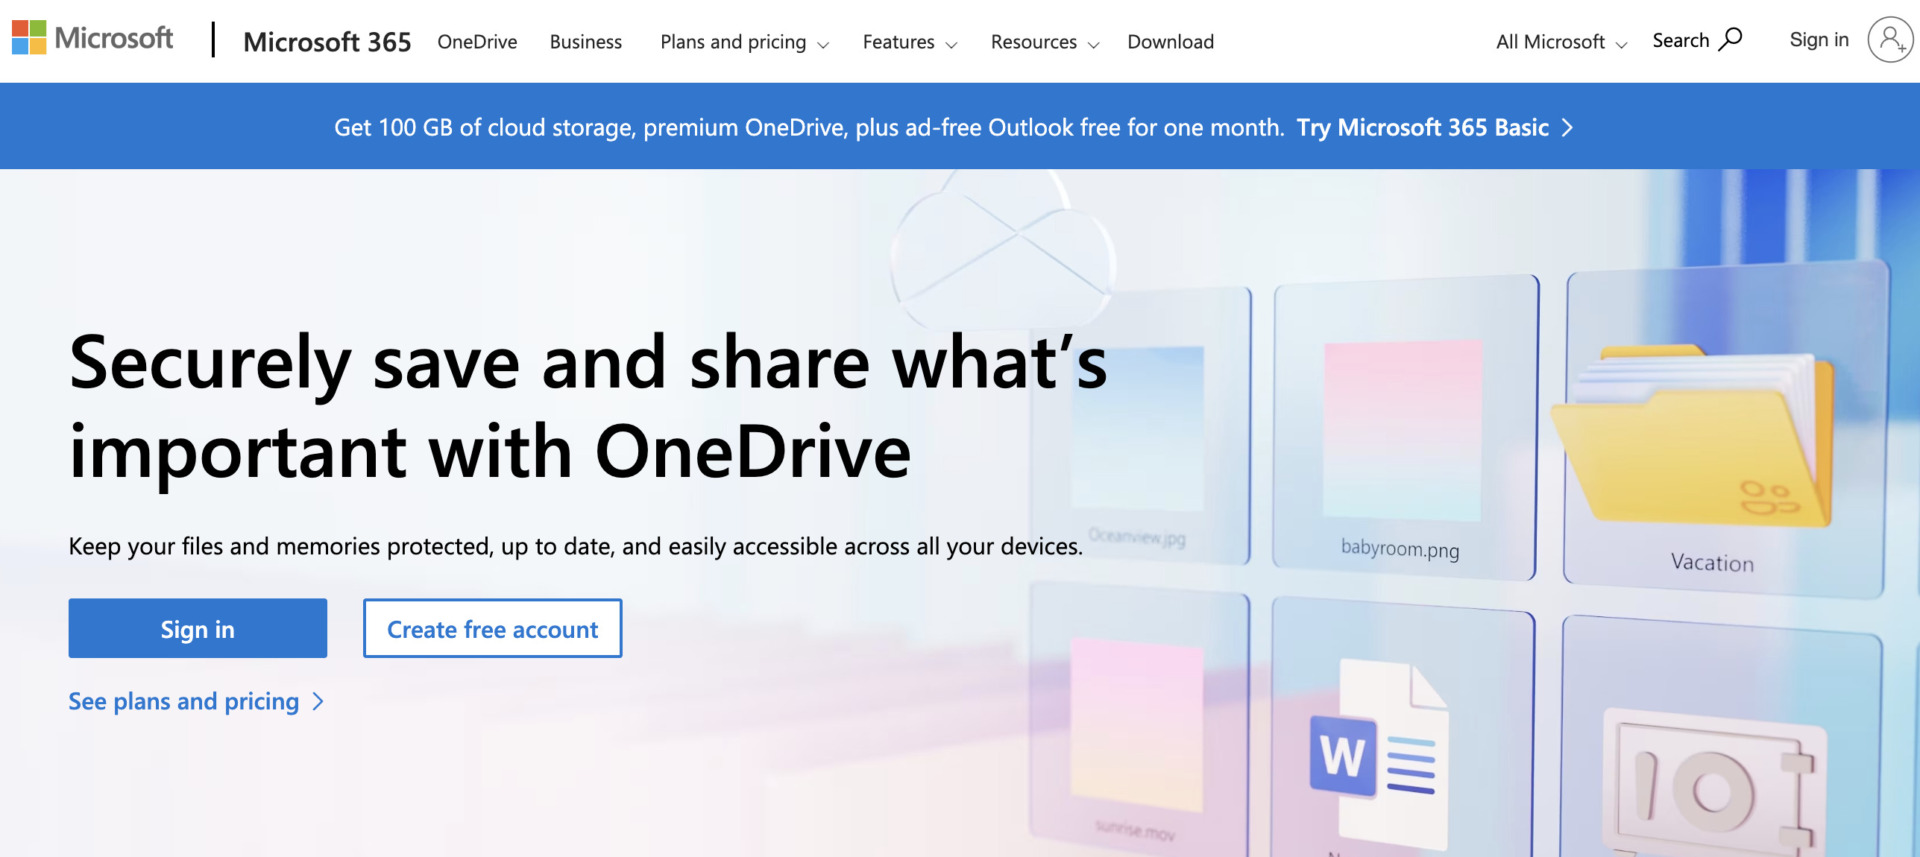Click the babyroom.png file tile
This screenshot has width=1920, height=857.
(1404, 428)
